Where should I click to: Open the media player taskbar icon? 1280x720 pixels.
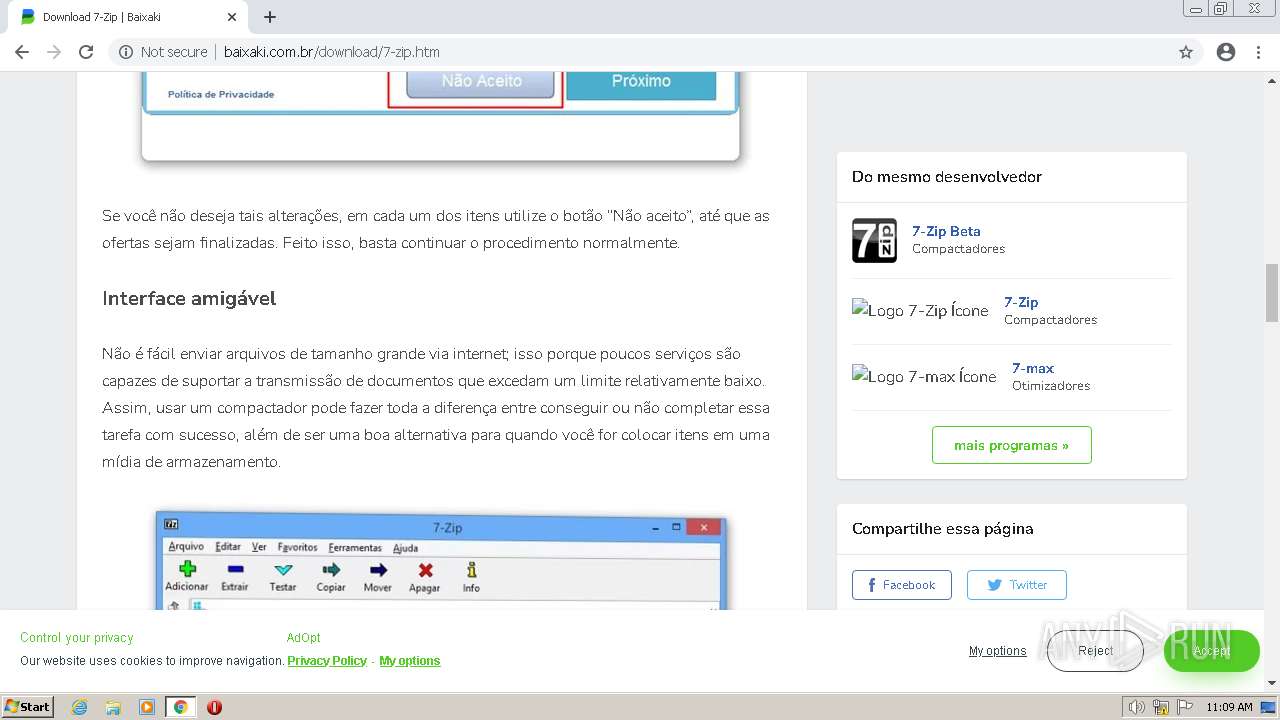[x=147, y=707]
